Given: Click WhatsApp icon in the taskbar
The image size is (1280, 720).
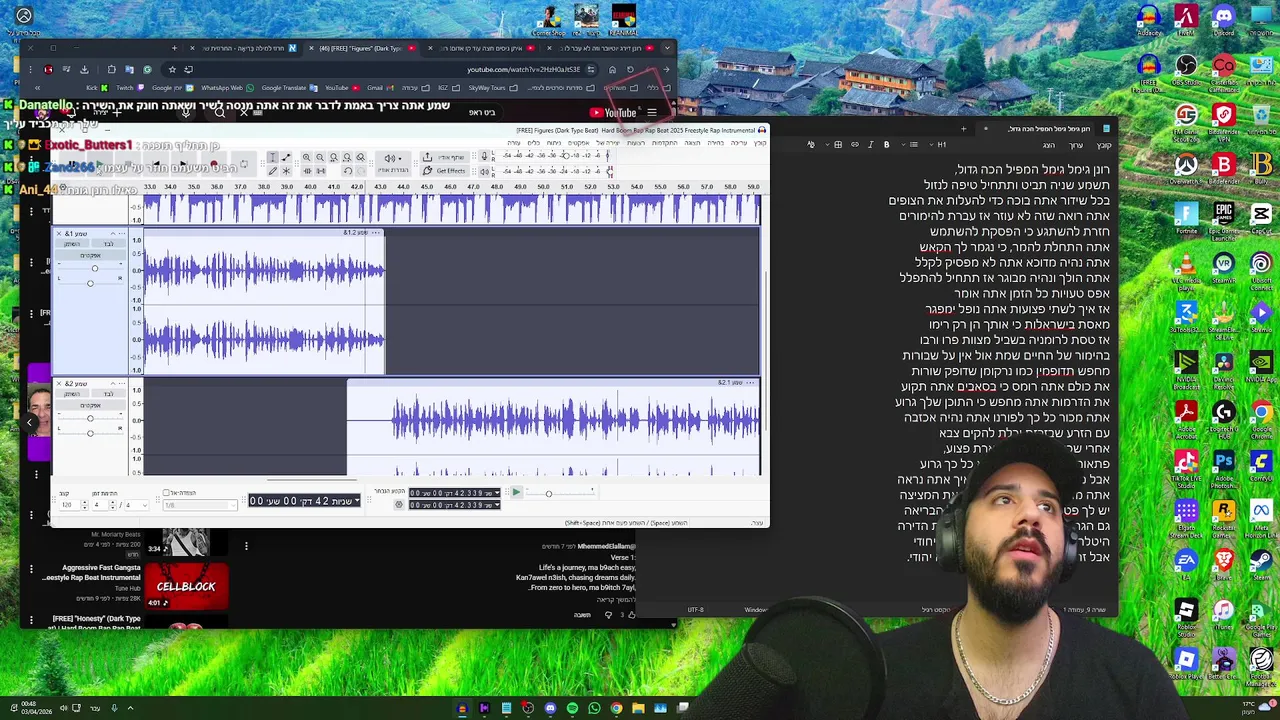Looking at the screenshot, I should pyautogui.click(x=594, y=708).
